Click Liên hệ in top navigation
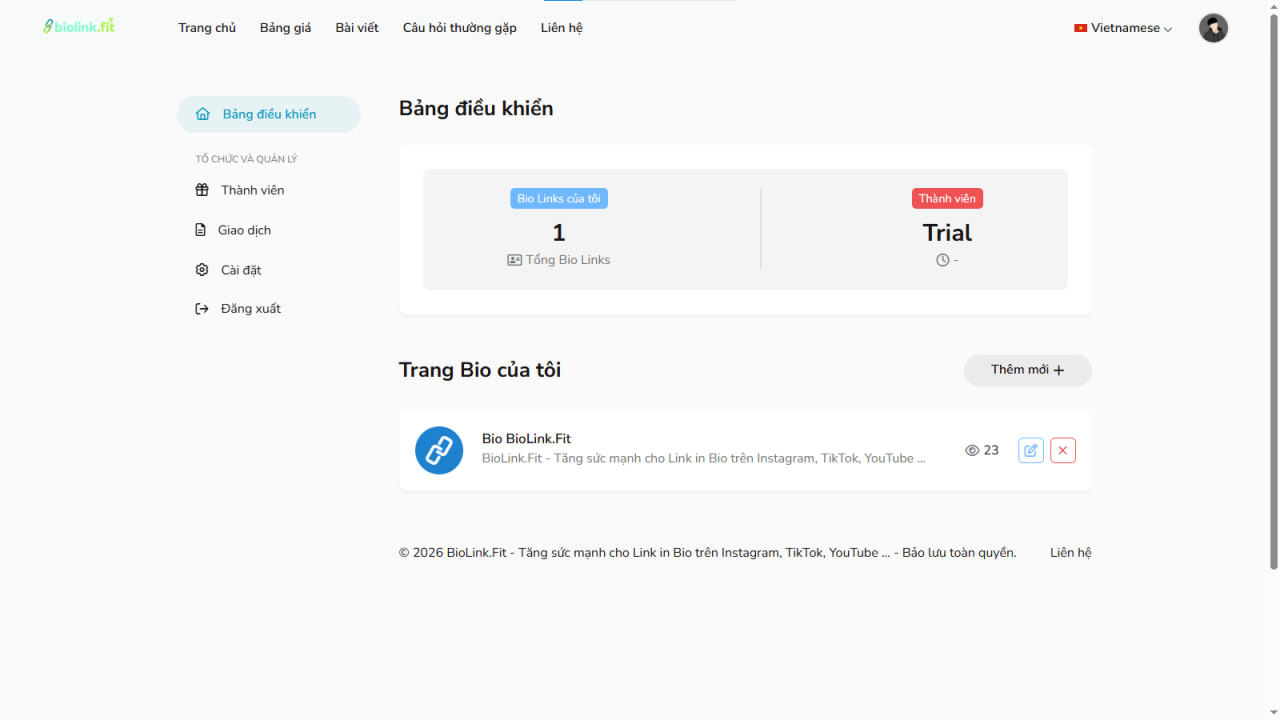This screenshot has width=1280, height=720. point(561,28)
